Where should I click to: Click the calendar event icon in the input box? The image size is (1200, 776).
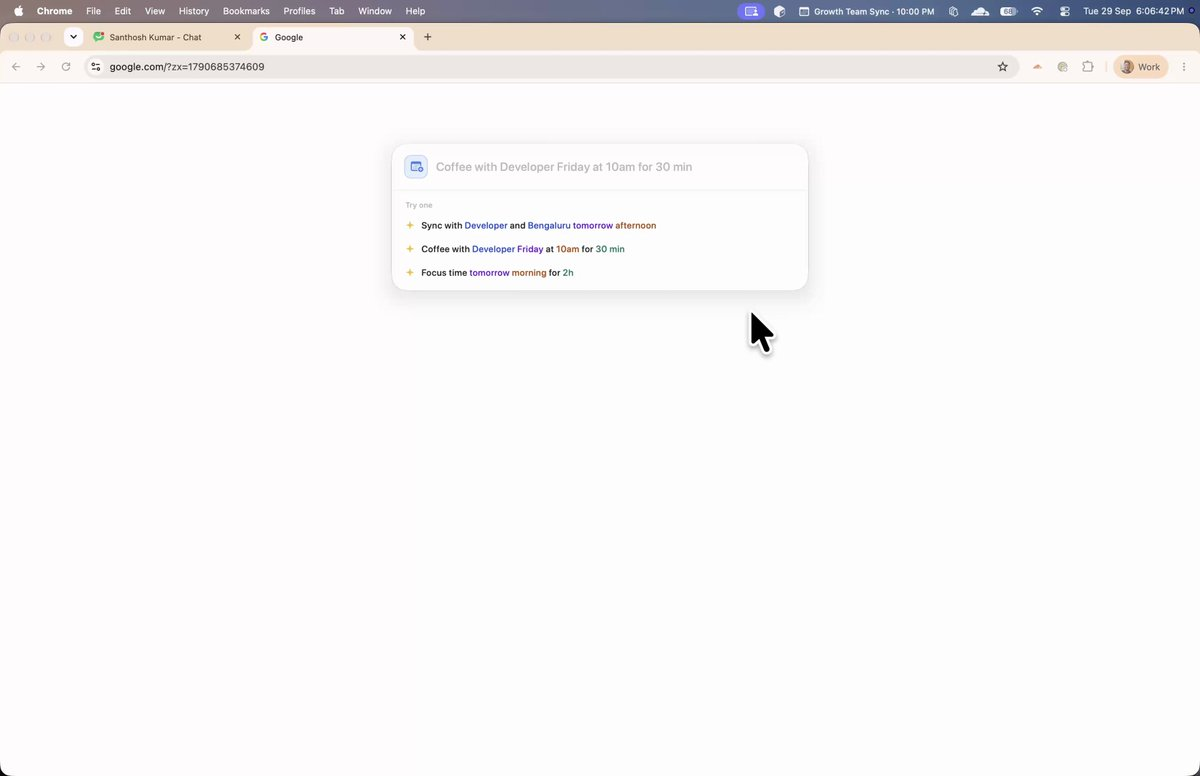click(416, 167)
